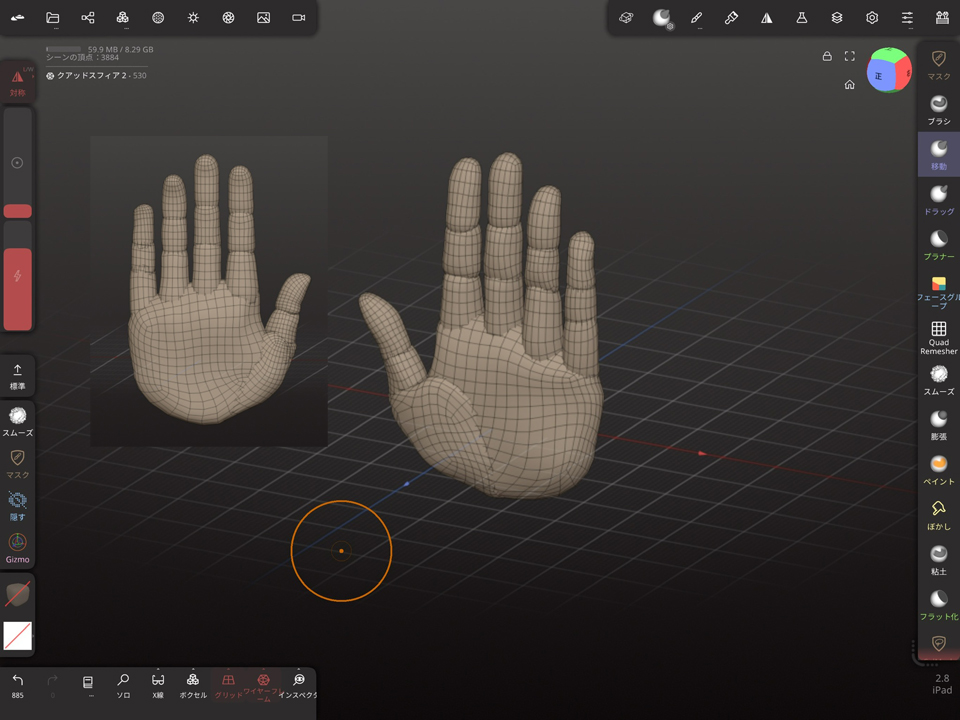Toggle the Grid (グリッド) display
This screenshot has width=960, height=720.
[x=228, y=686]
